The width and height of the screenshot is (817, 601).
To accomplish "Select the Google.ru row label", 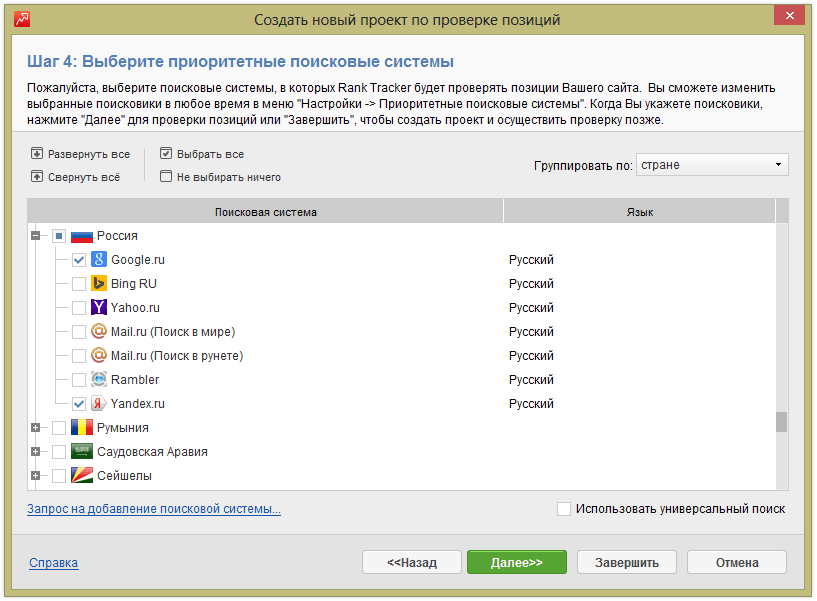I will point(138,260).
